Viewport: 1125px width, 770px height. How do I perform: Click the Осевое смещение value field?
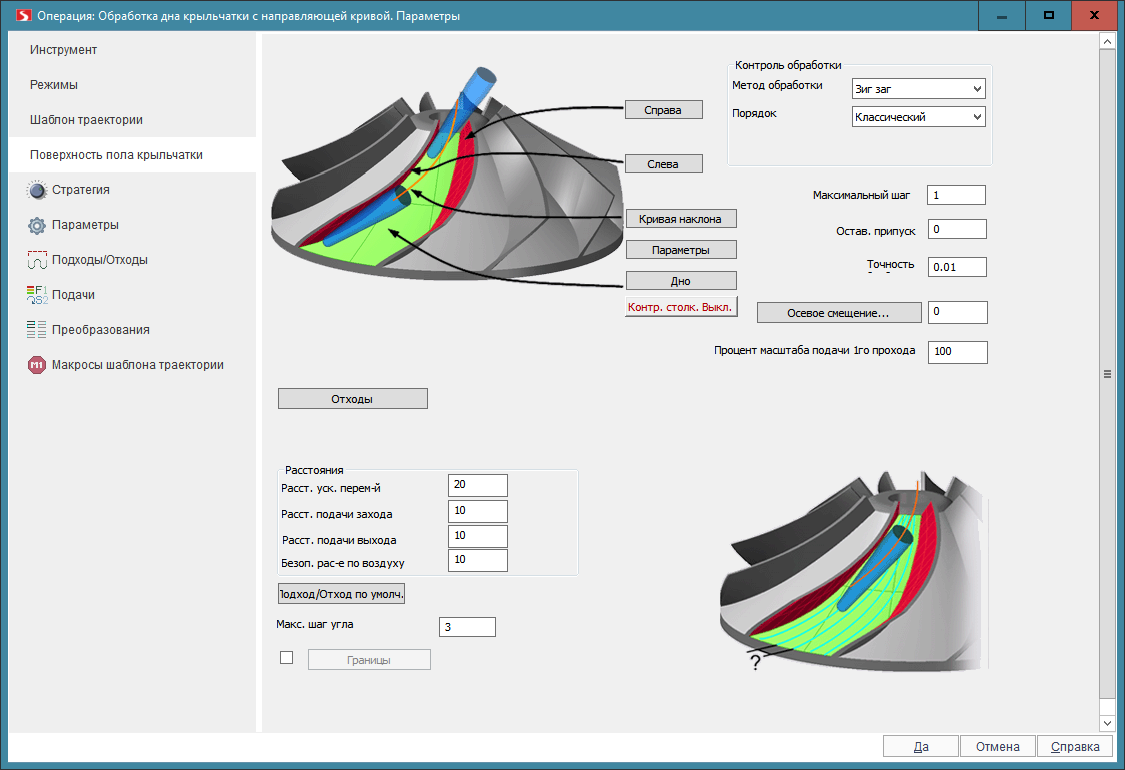click(957, 312)
